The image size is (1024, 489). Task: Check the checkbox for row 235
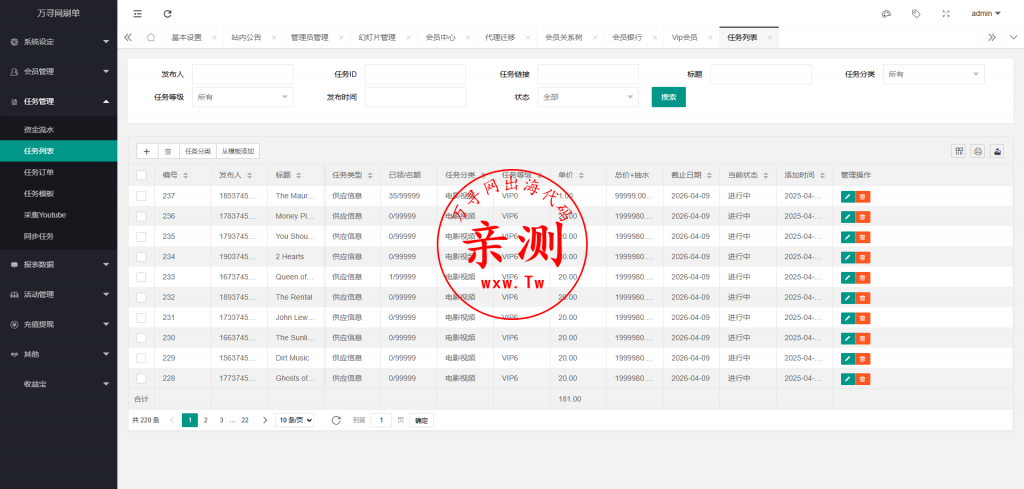point(141,237)
